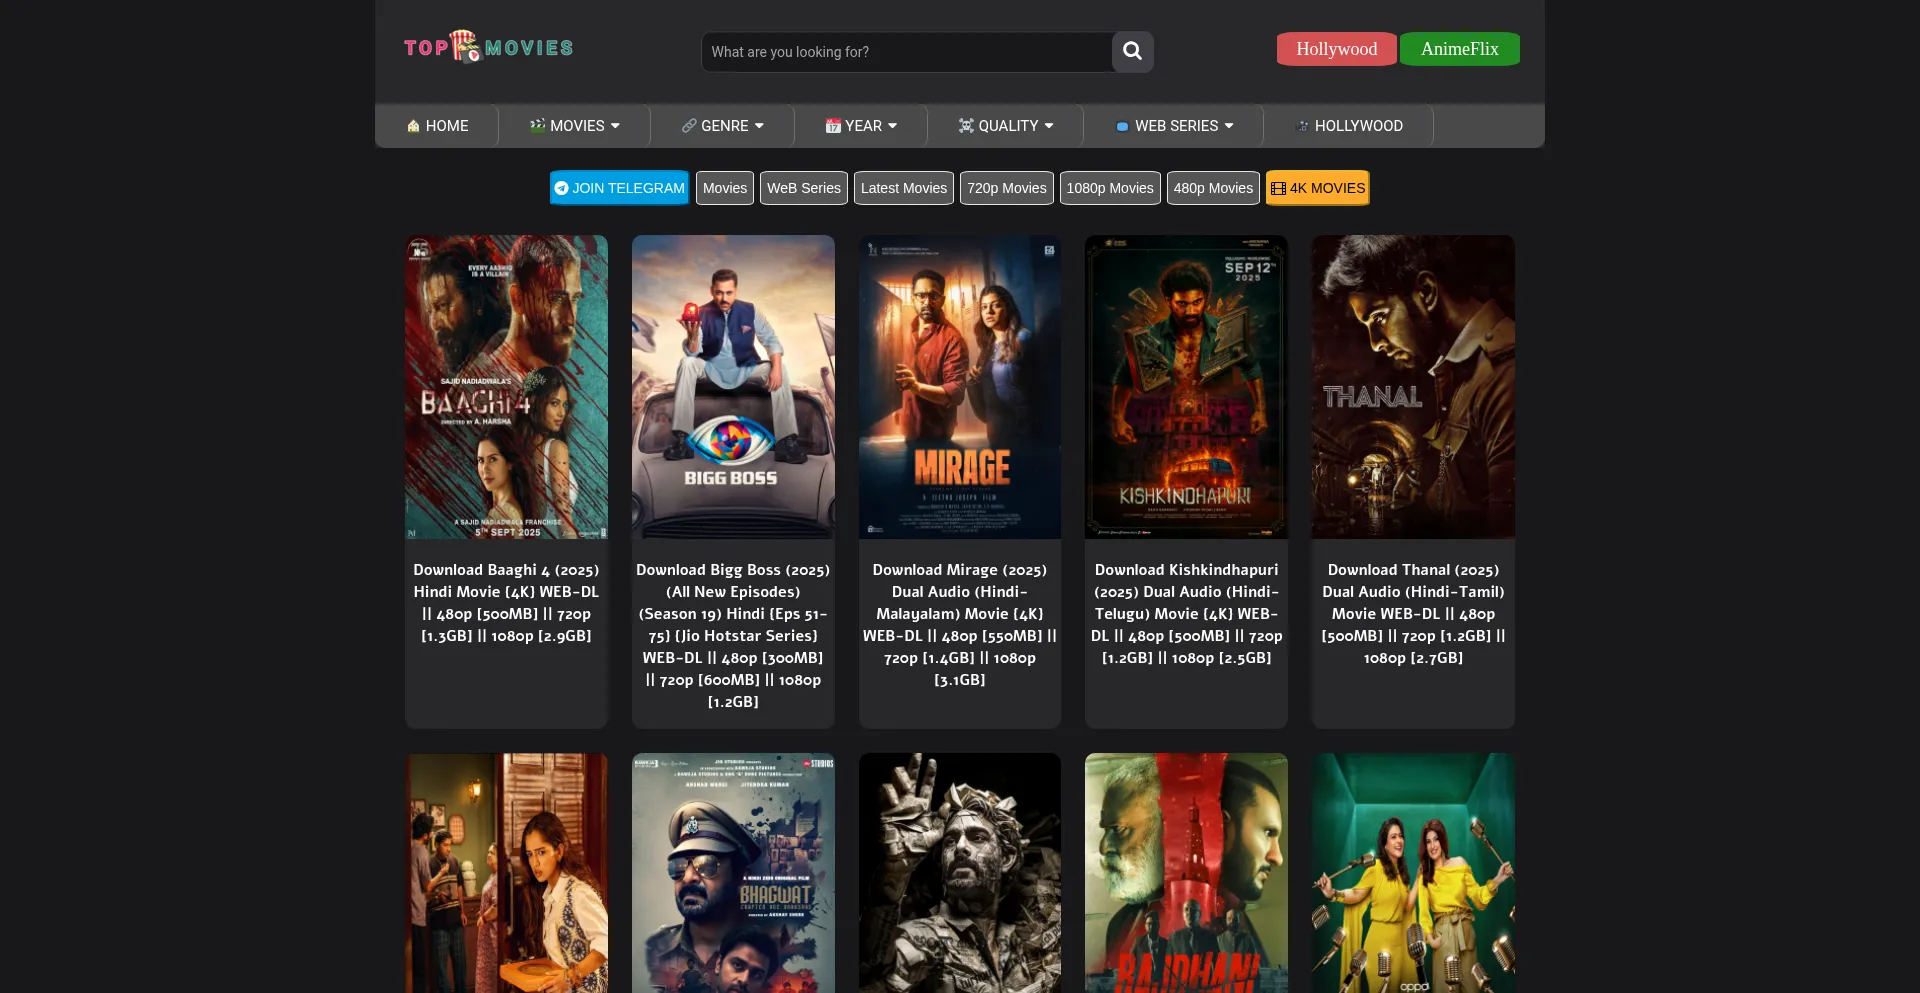Click the Top Movies popcorn logo
The image size is (1920, 993).
coord(488,47)
